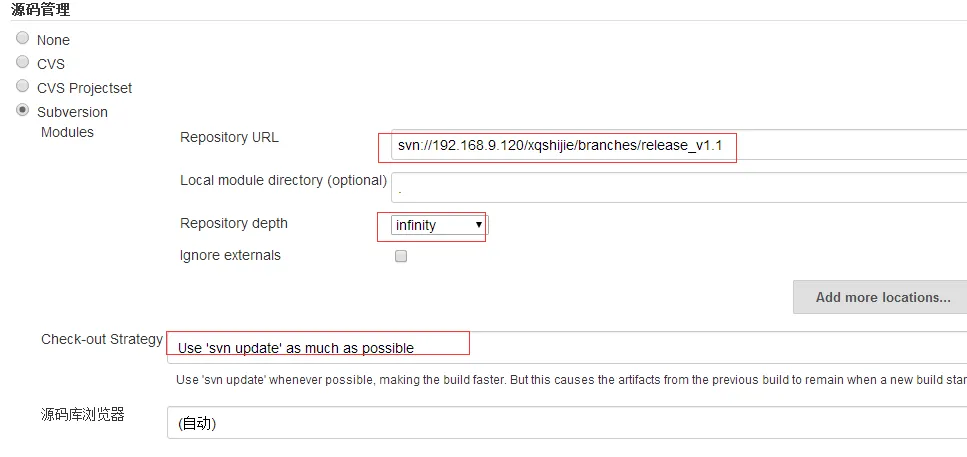This screenshot has height=457, width=967.
Task: Open the 源码库浏览器 (自动) dropdown
Action: pyautogui.click(x=566, y=423)
